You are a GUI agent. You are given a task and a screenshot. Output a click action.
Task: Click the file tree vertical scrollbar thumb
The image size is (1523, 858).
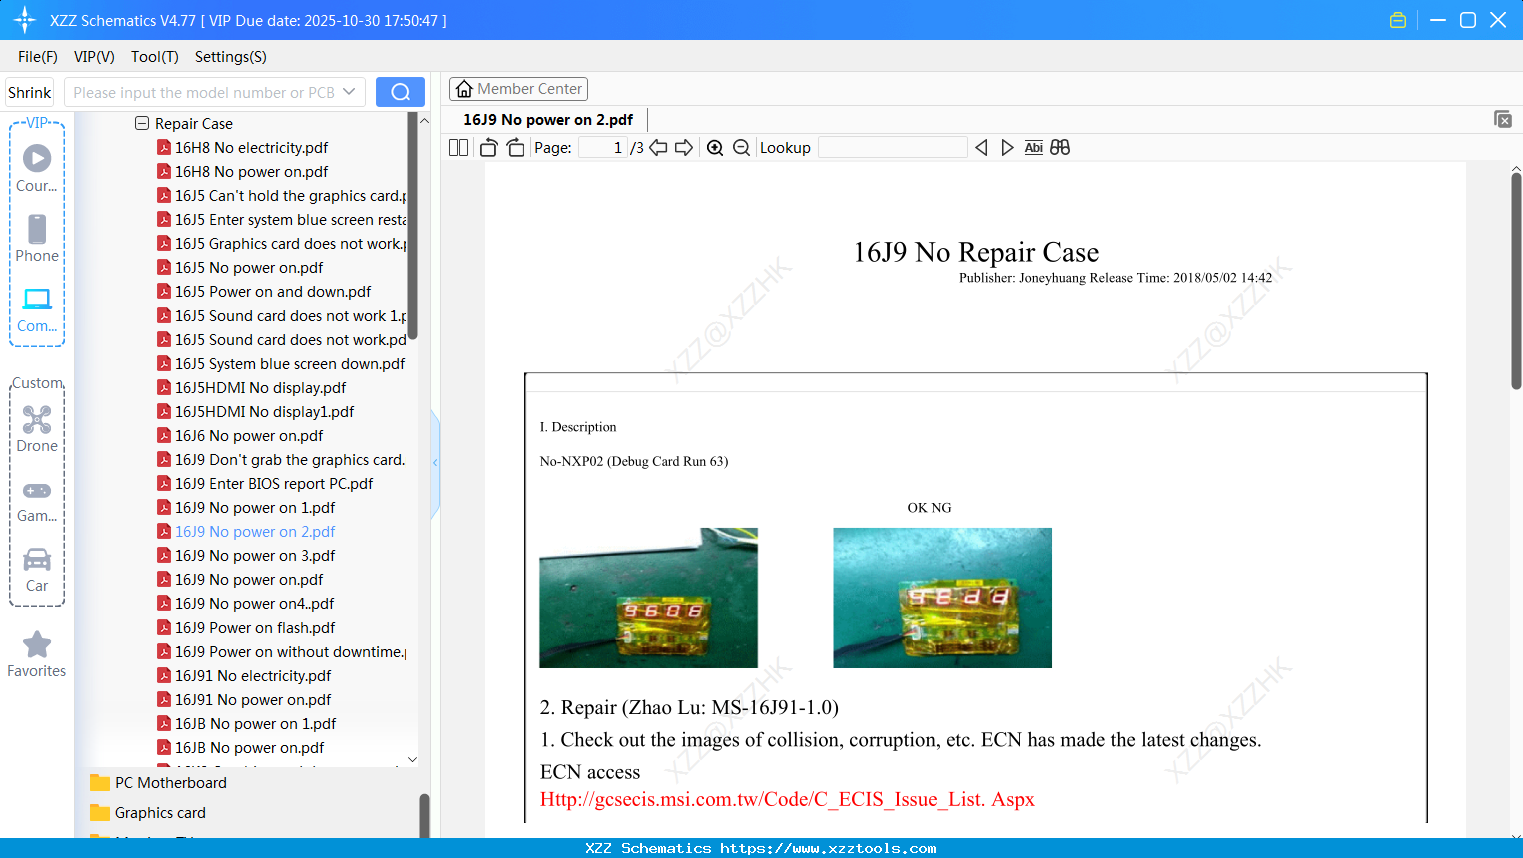pyautogui.click(x=412, y=226)
